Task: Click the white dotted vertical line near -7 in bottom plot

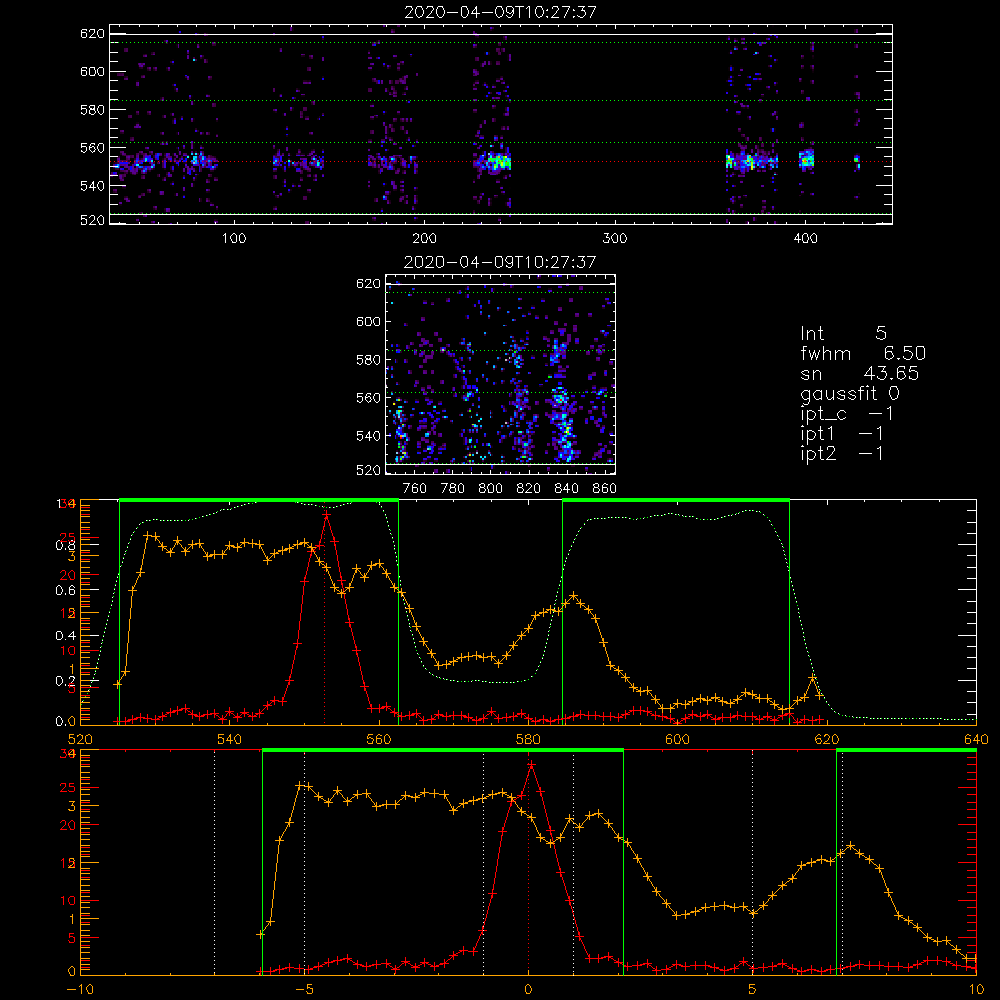Action: (x=214, y=862)
